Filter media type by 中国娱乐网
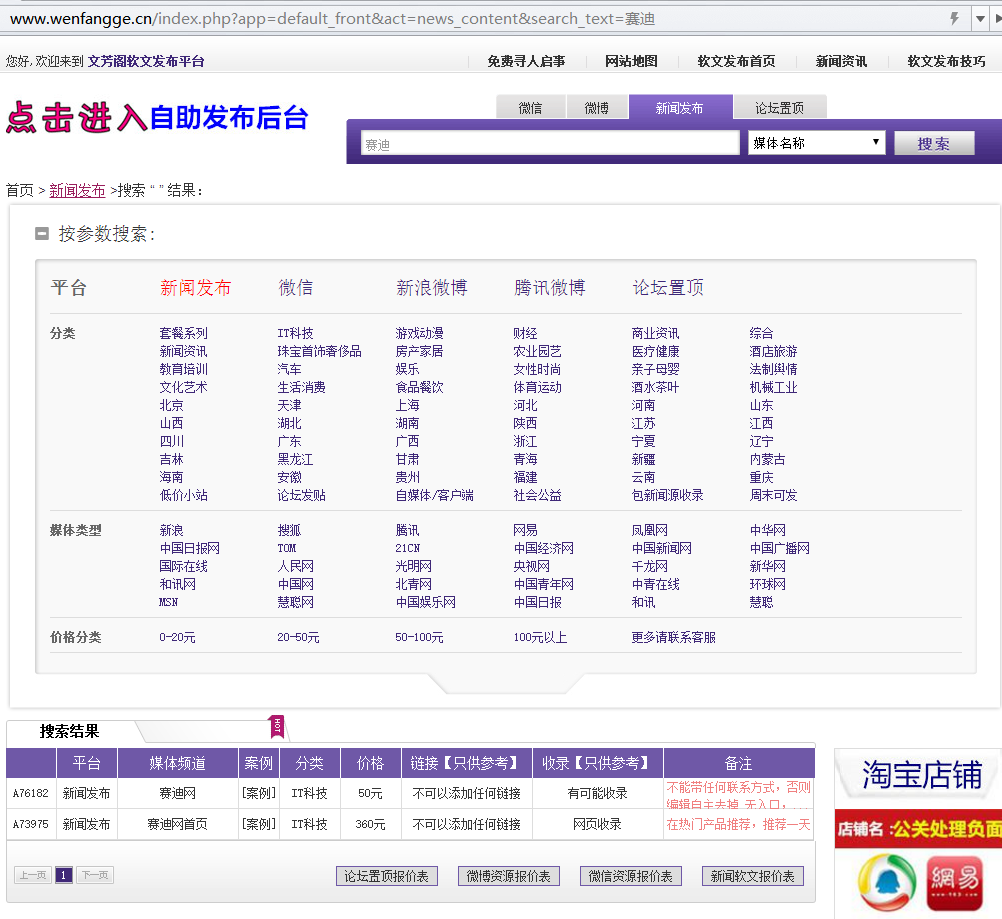 pos(426,602)
